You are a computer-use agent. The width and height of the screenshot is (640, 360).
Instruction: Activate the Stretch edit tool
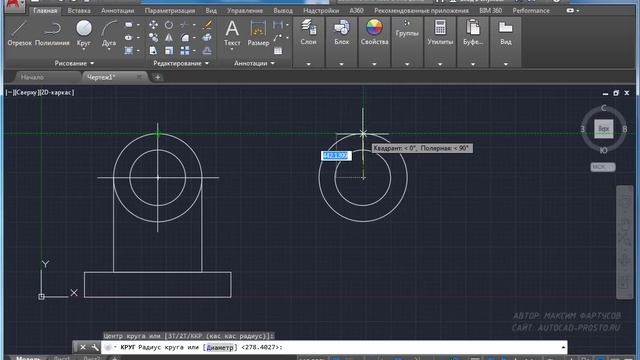click(x=153, y=51)
